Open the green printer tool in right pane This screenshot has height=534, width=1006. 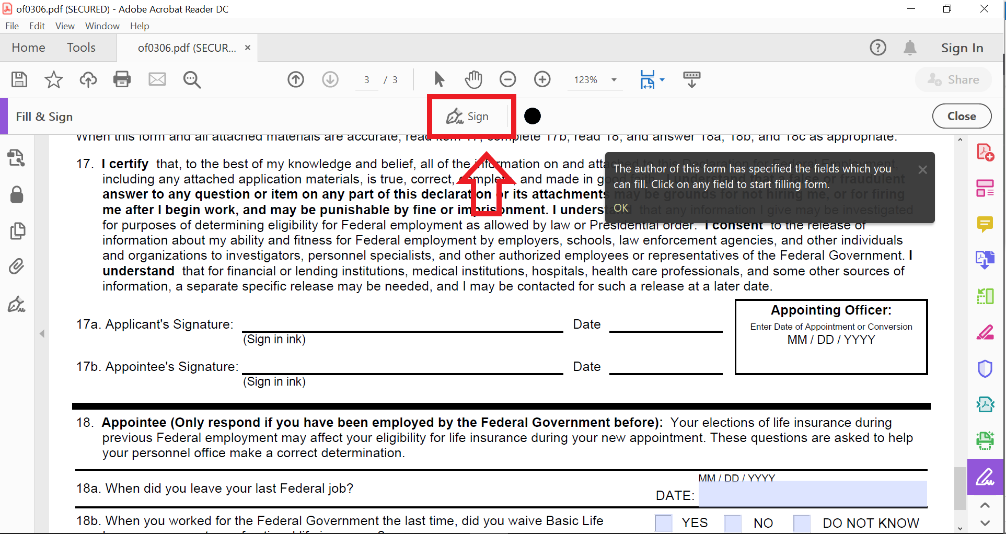pyautogui.click(x=985, y=440)
